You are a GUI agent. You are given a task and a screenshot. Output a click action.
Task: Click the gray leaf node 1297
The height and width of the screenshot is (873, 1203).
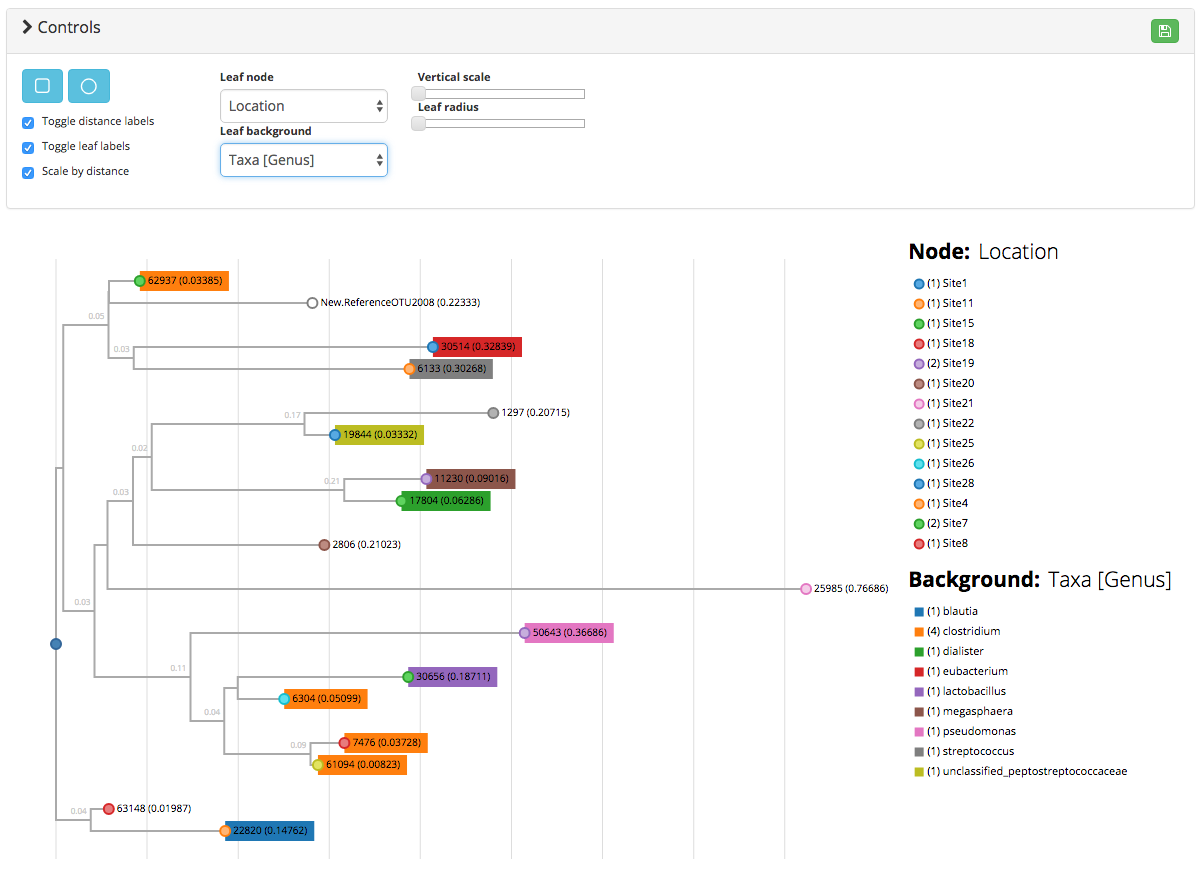[x=493, y=413]
